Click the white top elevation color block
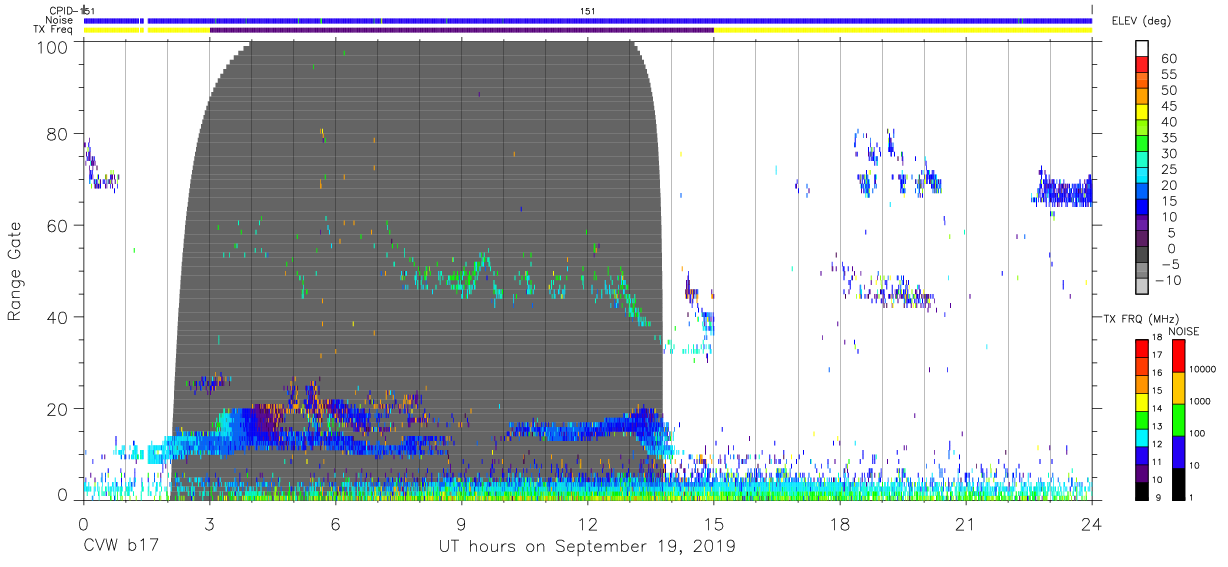This screenshot has height=567, width=1228. click(x=1143, y=50)
